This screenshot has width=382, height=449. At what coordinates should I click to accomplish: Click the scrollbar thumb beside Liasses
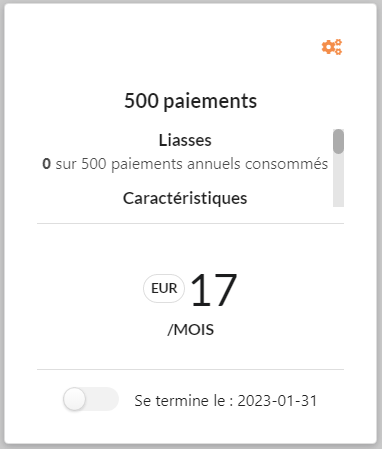click(338, 142)
